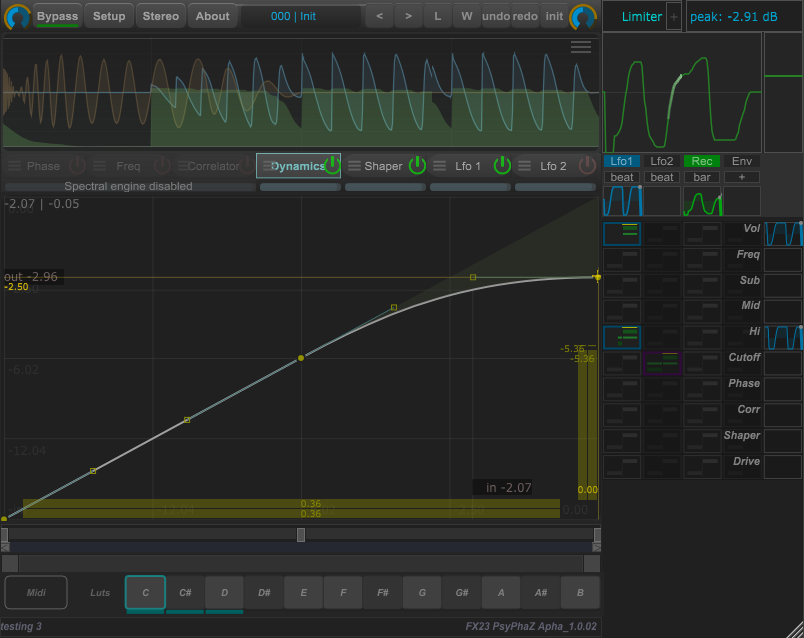This screenshot has height=638, width=804.
Task: Toggle the Shaper module power icon
Action: 417,166
